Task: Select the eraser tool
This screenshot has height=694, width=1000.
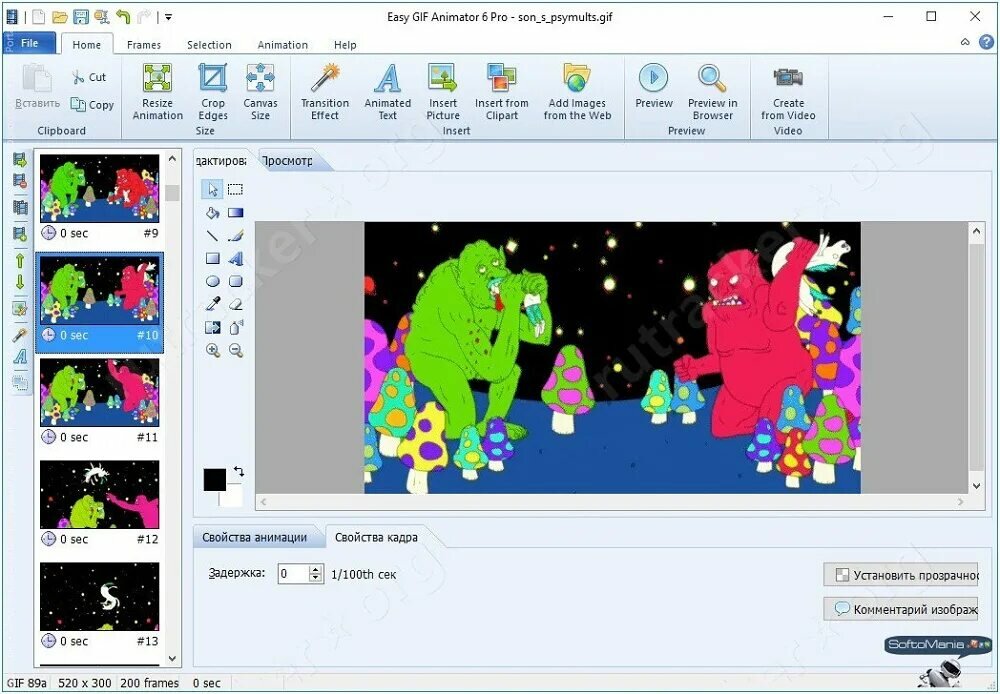Action: [x=235, y=304]
